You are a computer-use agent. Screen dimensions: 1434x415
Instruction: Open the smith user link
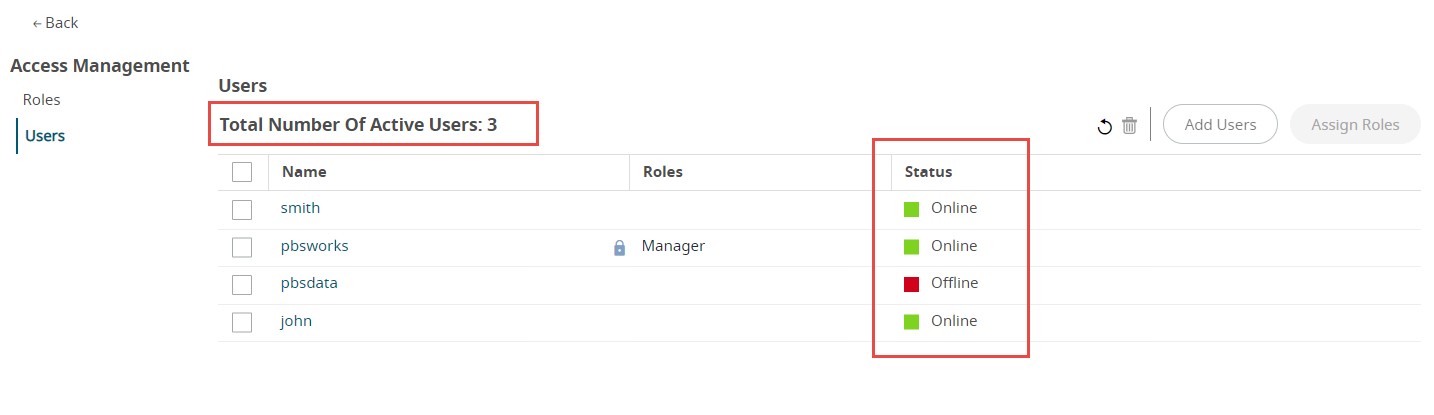point(300,208)
